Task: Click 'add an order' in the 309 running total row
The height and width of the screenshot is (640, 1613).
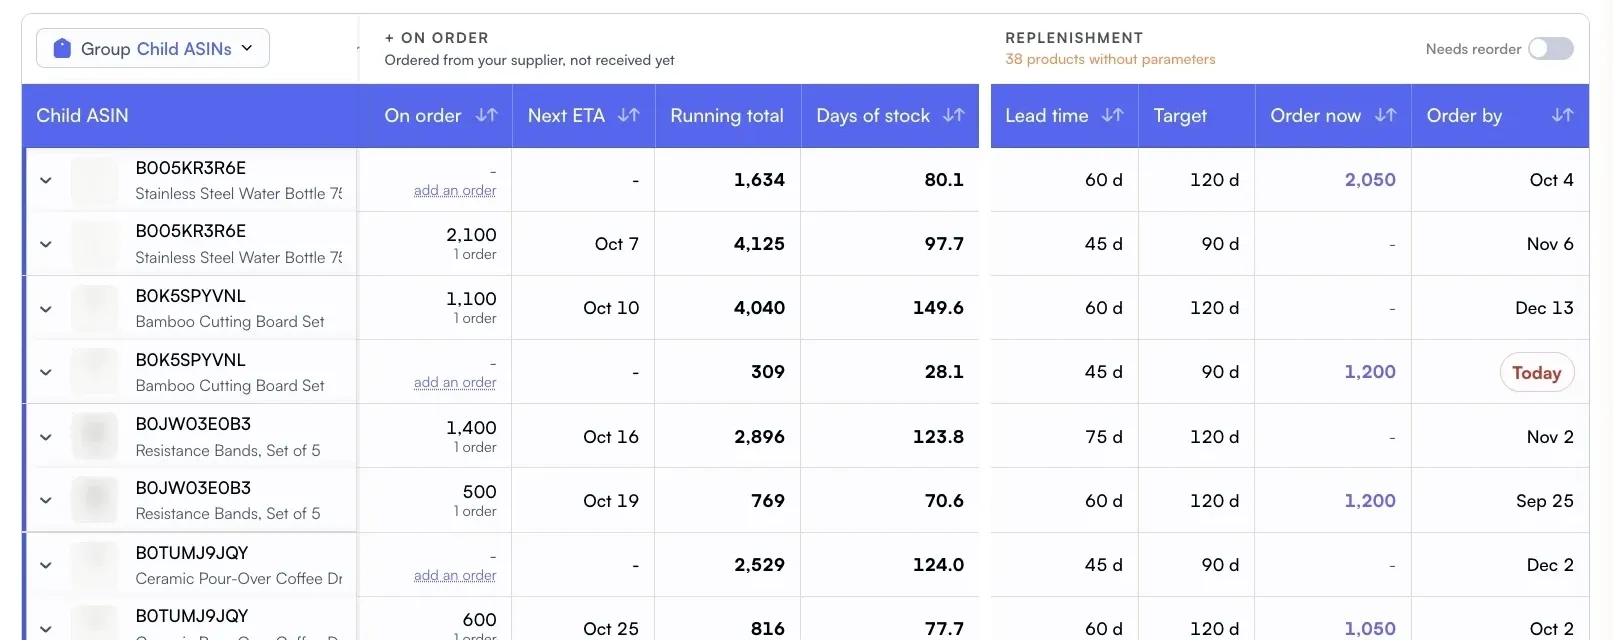Action: pos(455,382)
